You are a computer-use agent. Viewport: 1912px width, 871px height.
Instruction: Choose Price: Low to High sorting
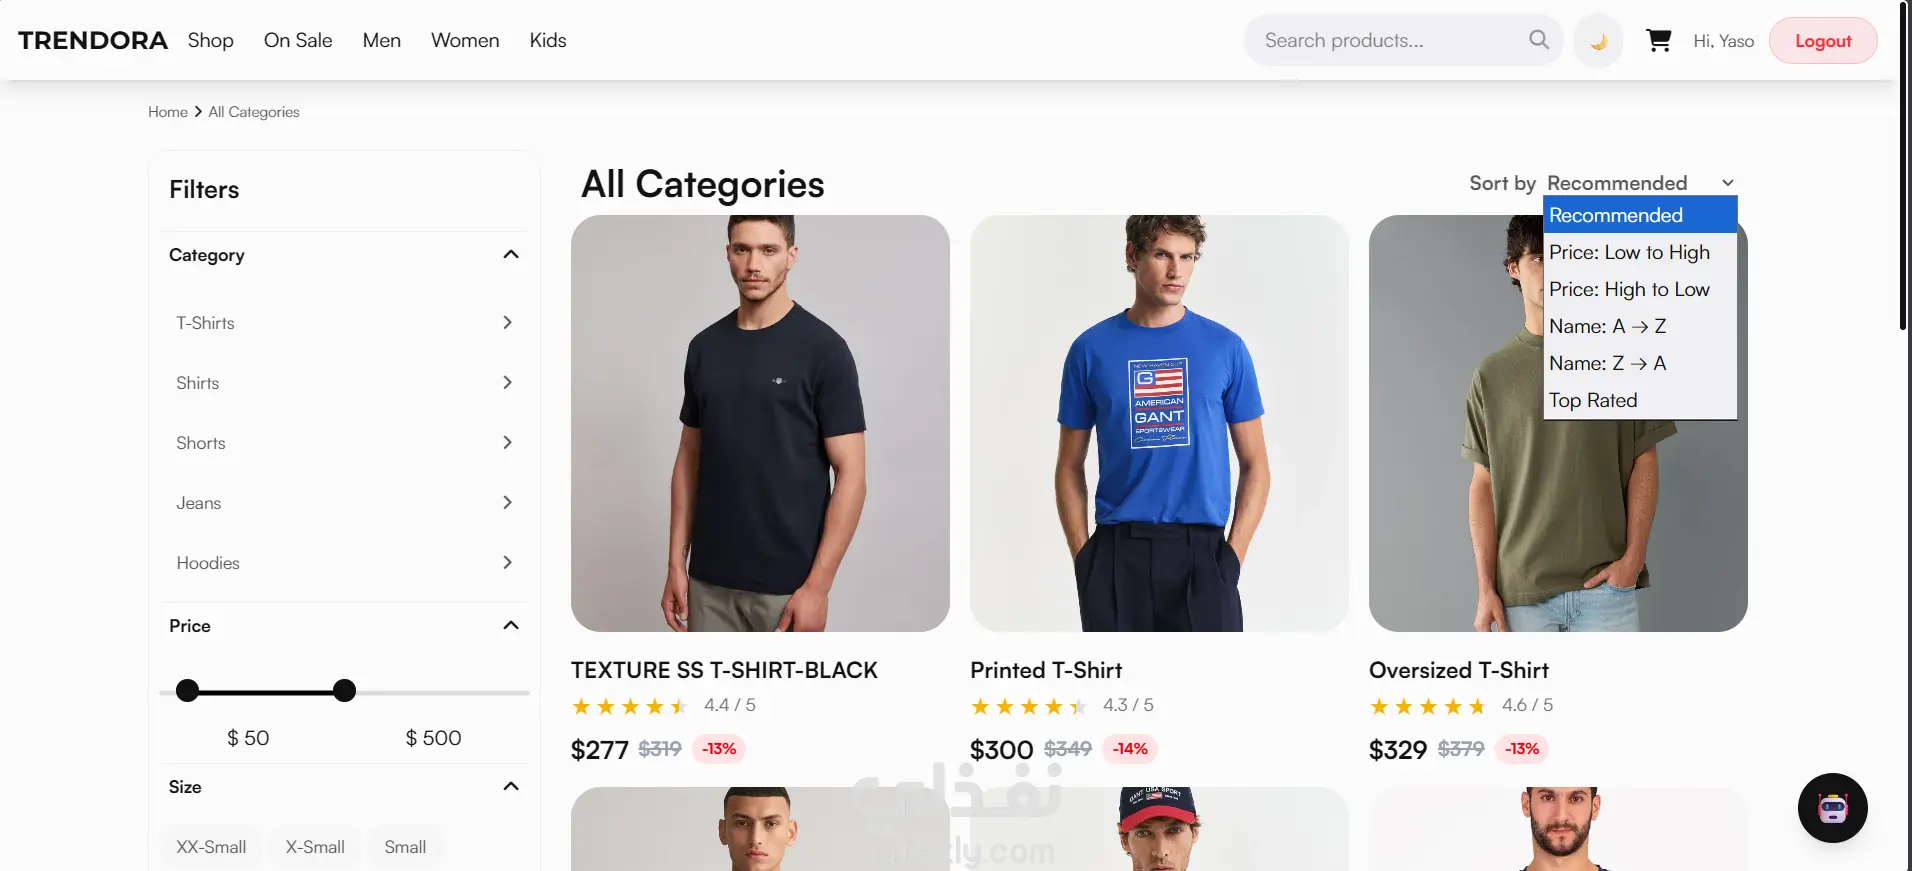(x=1629, y=253)
